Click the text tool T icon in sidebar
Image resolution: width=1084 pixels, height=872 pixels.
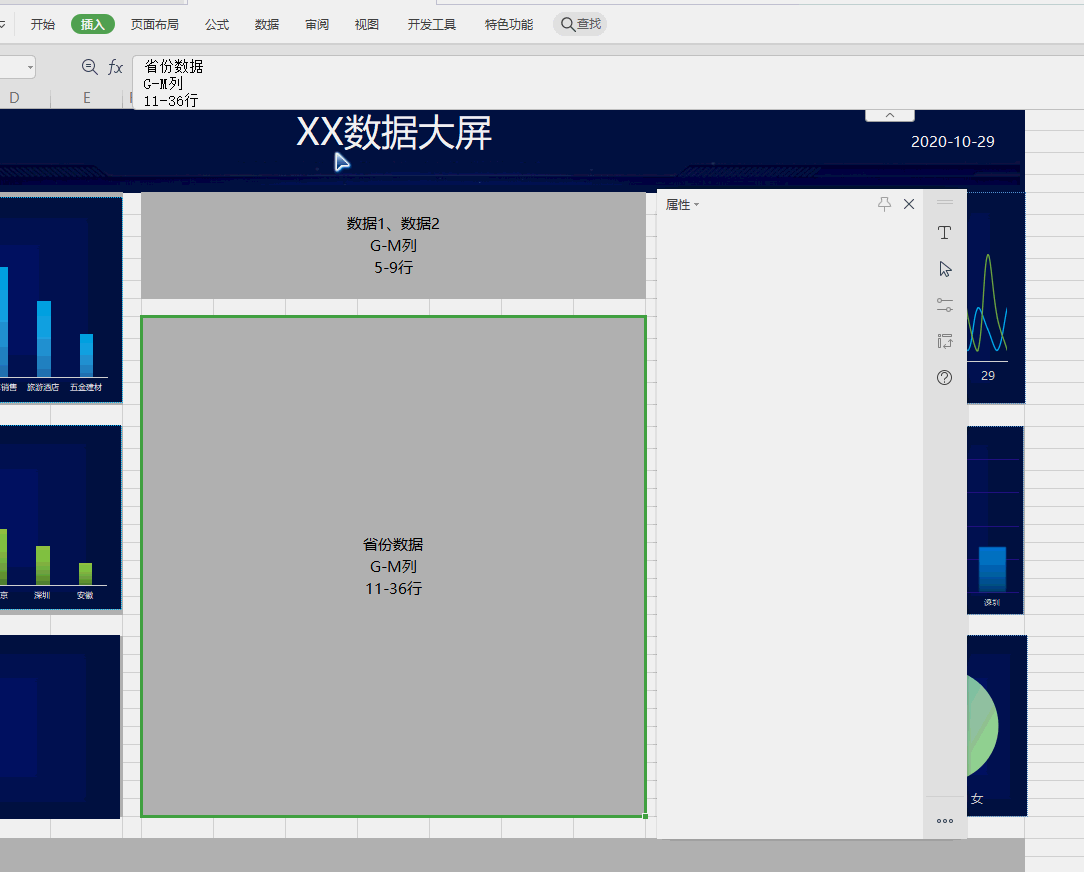pyautogui.click(x=944, y=233)
